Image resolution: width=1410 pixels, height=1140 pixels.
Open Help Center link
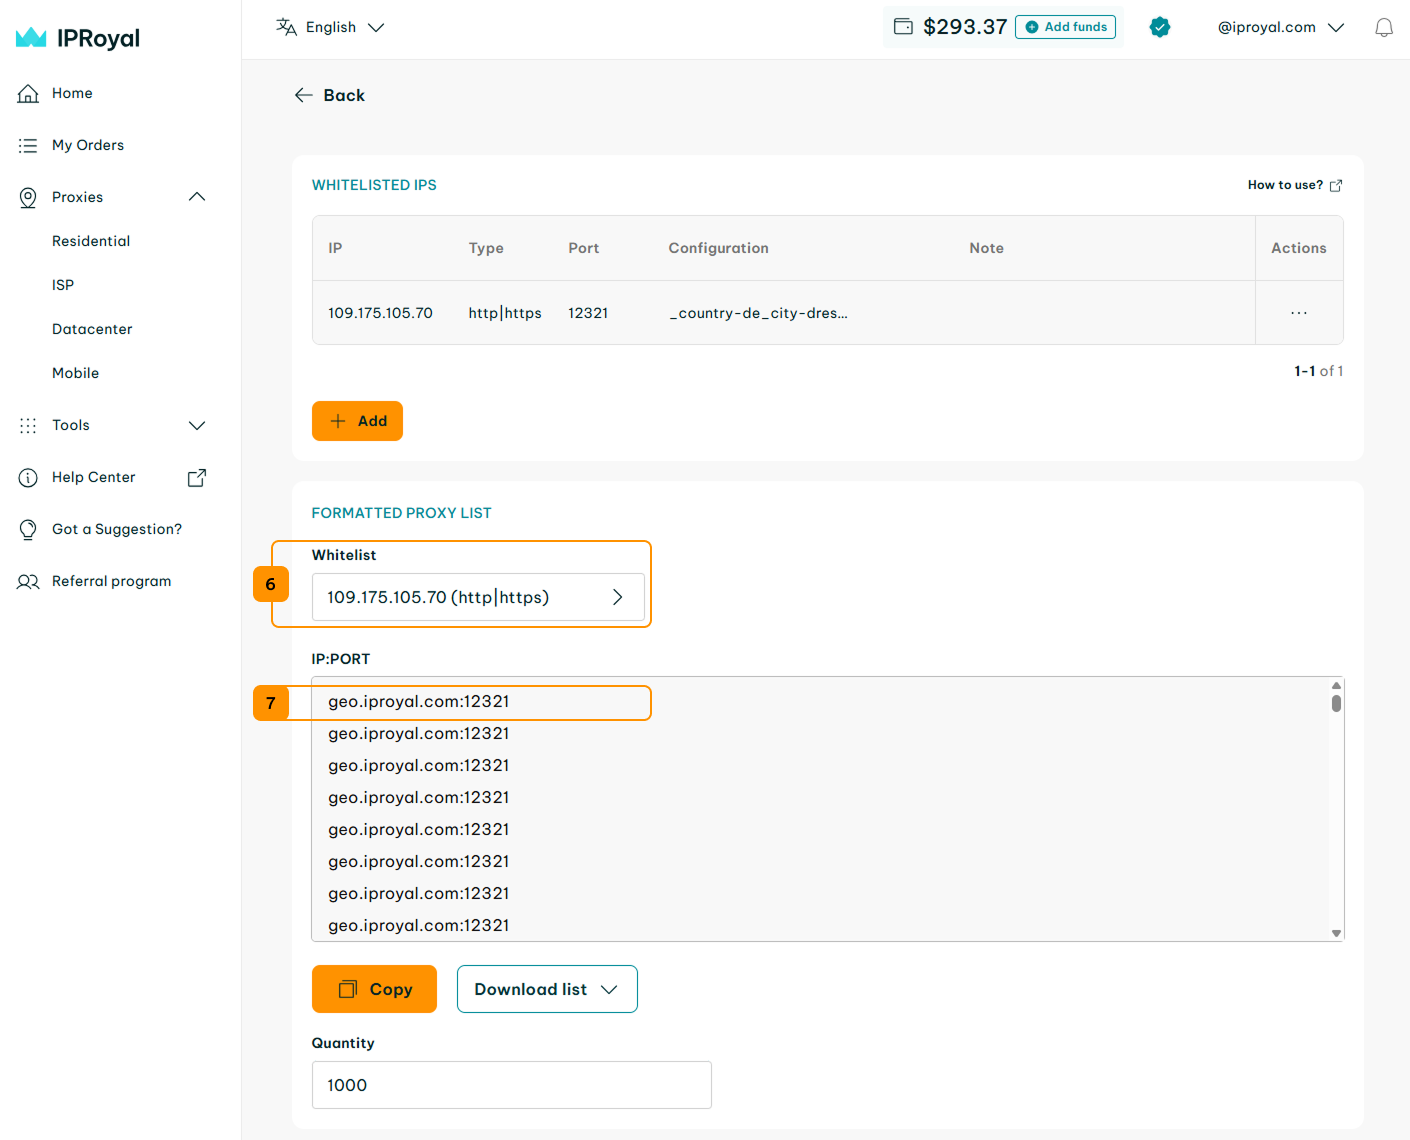(x=94, y=477)
